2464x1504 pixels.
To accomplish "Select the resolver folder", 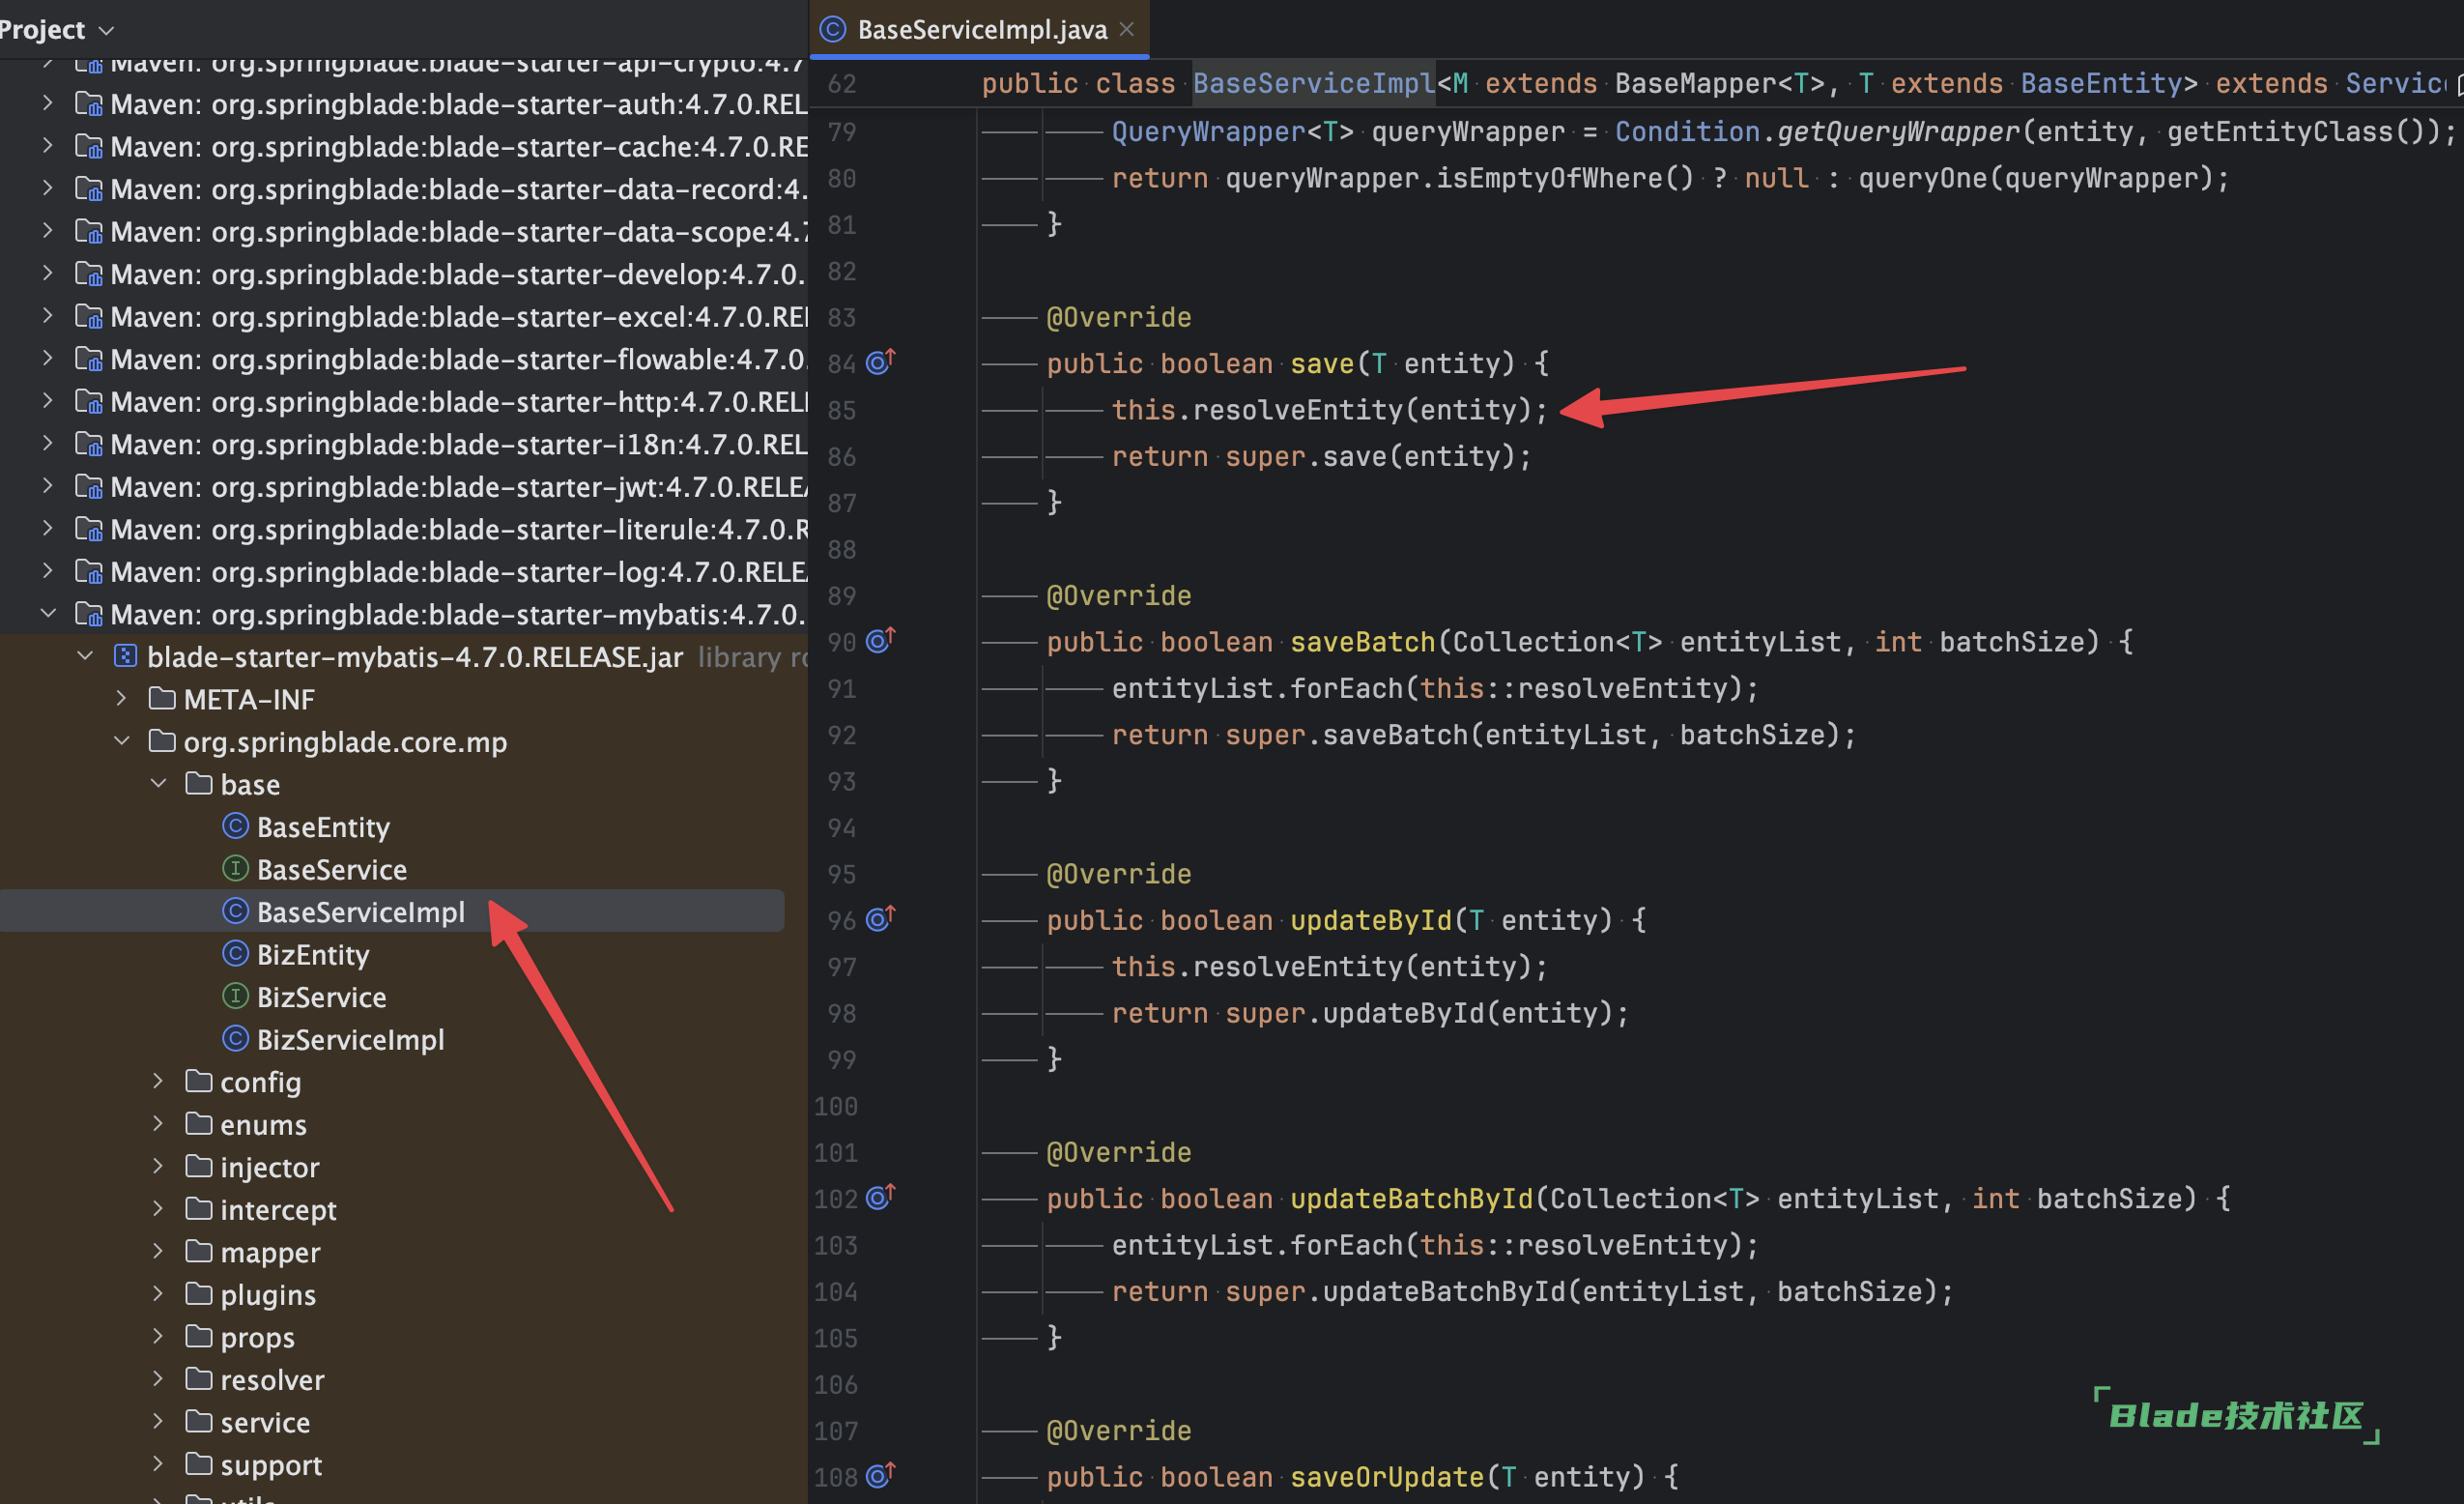I will point(271,1380).
